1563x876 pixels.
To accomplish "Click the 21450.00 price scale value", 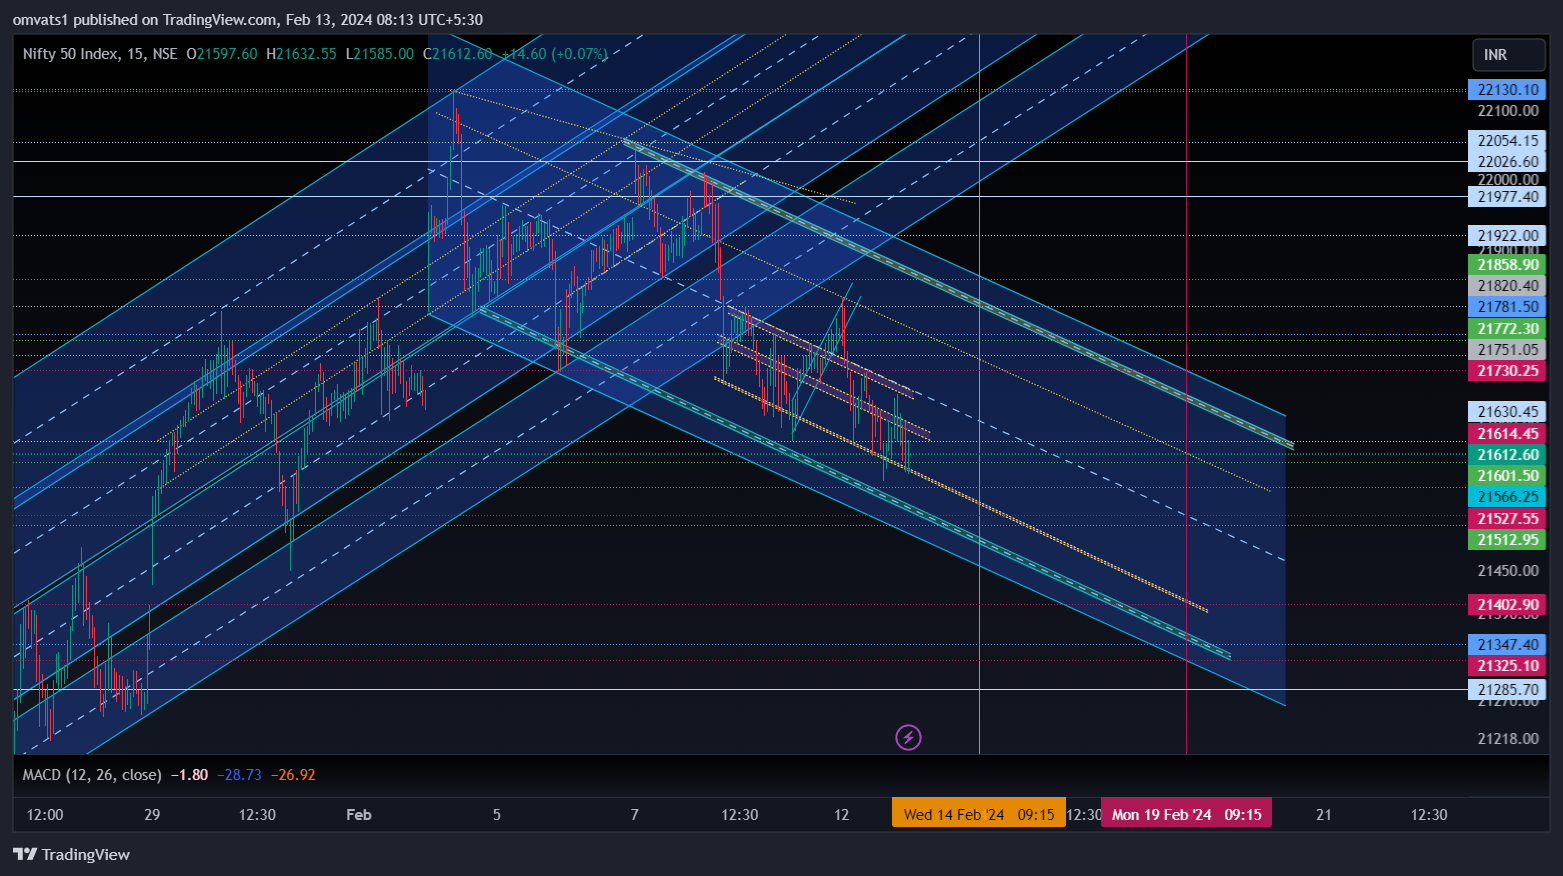I will tap(1508, 571).
